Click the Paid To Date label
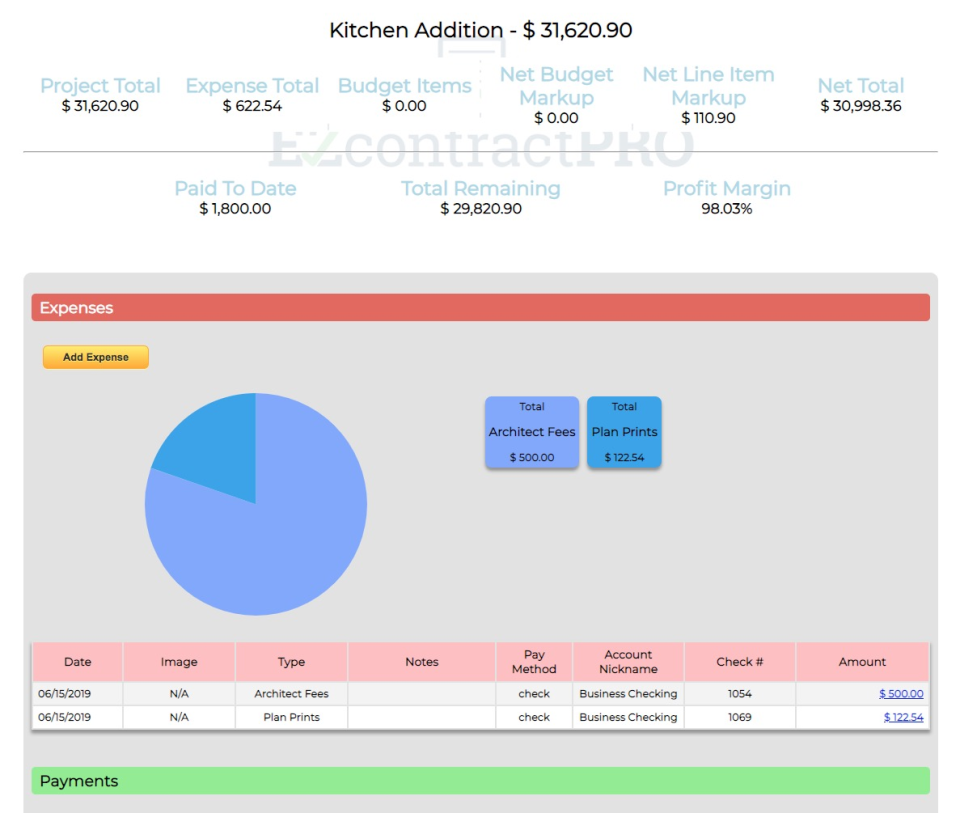Image resolution: width=960 pixels, height=813 pixels. (x=235, y=189)
